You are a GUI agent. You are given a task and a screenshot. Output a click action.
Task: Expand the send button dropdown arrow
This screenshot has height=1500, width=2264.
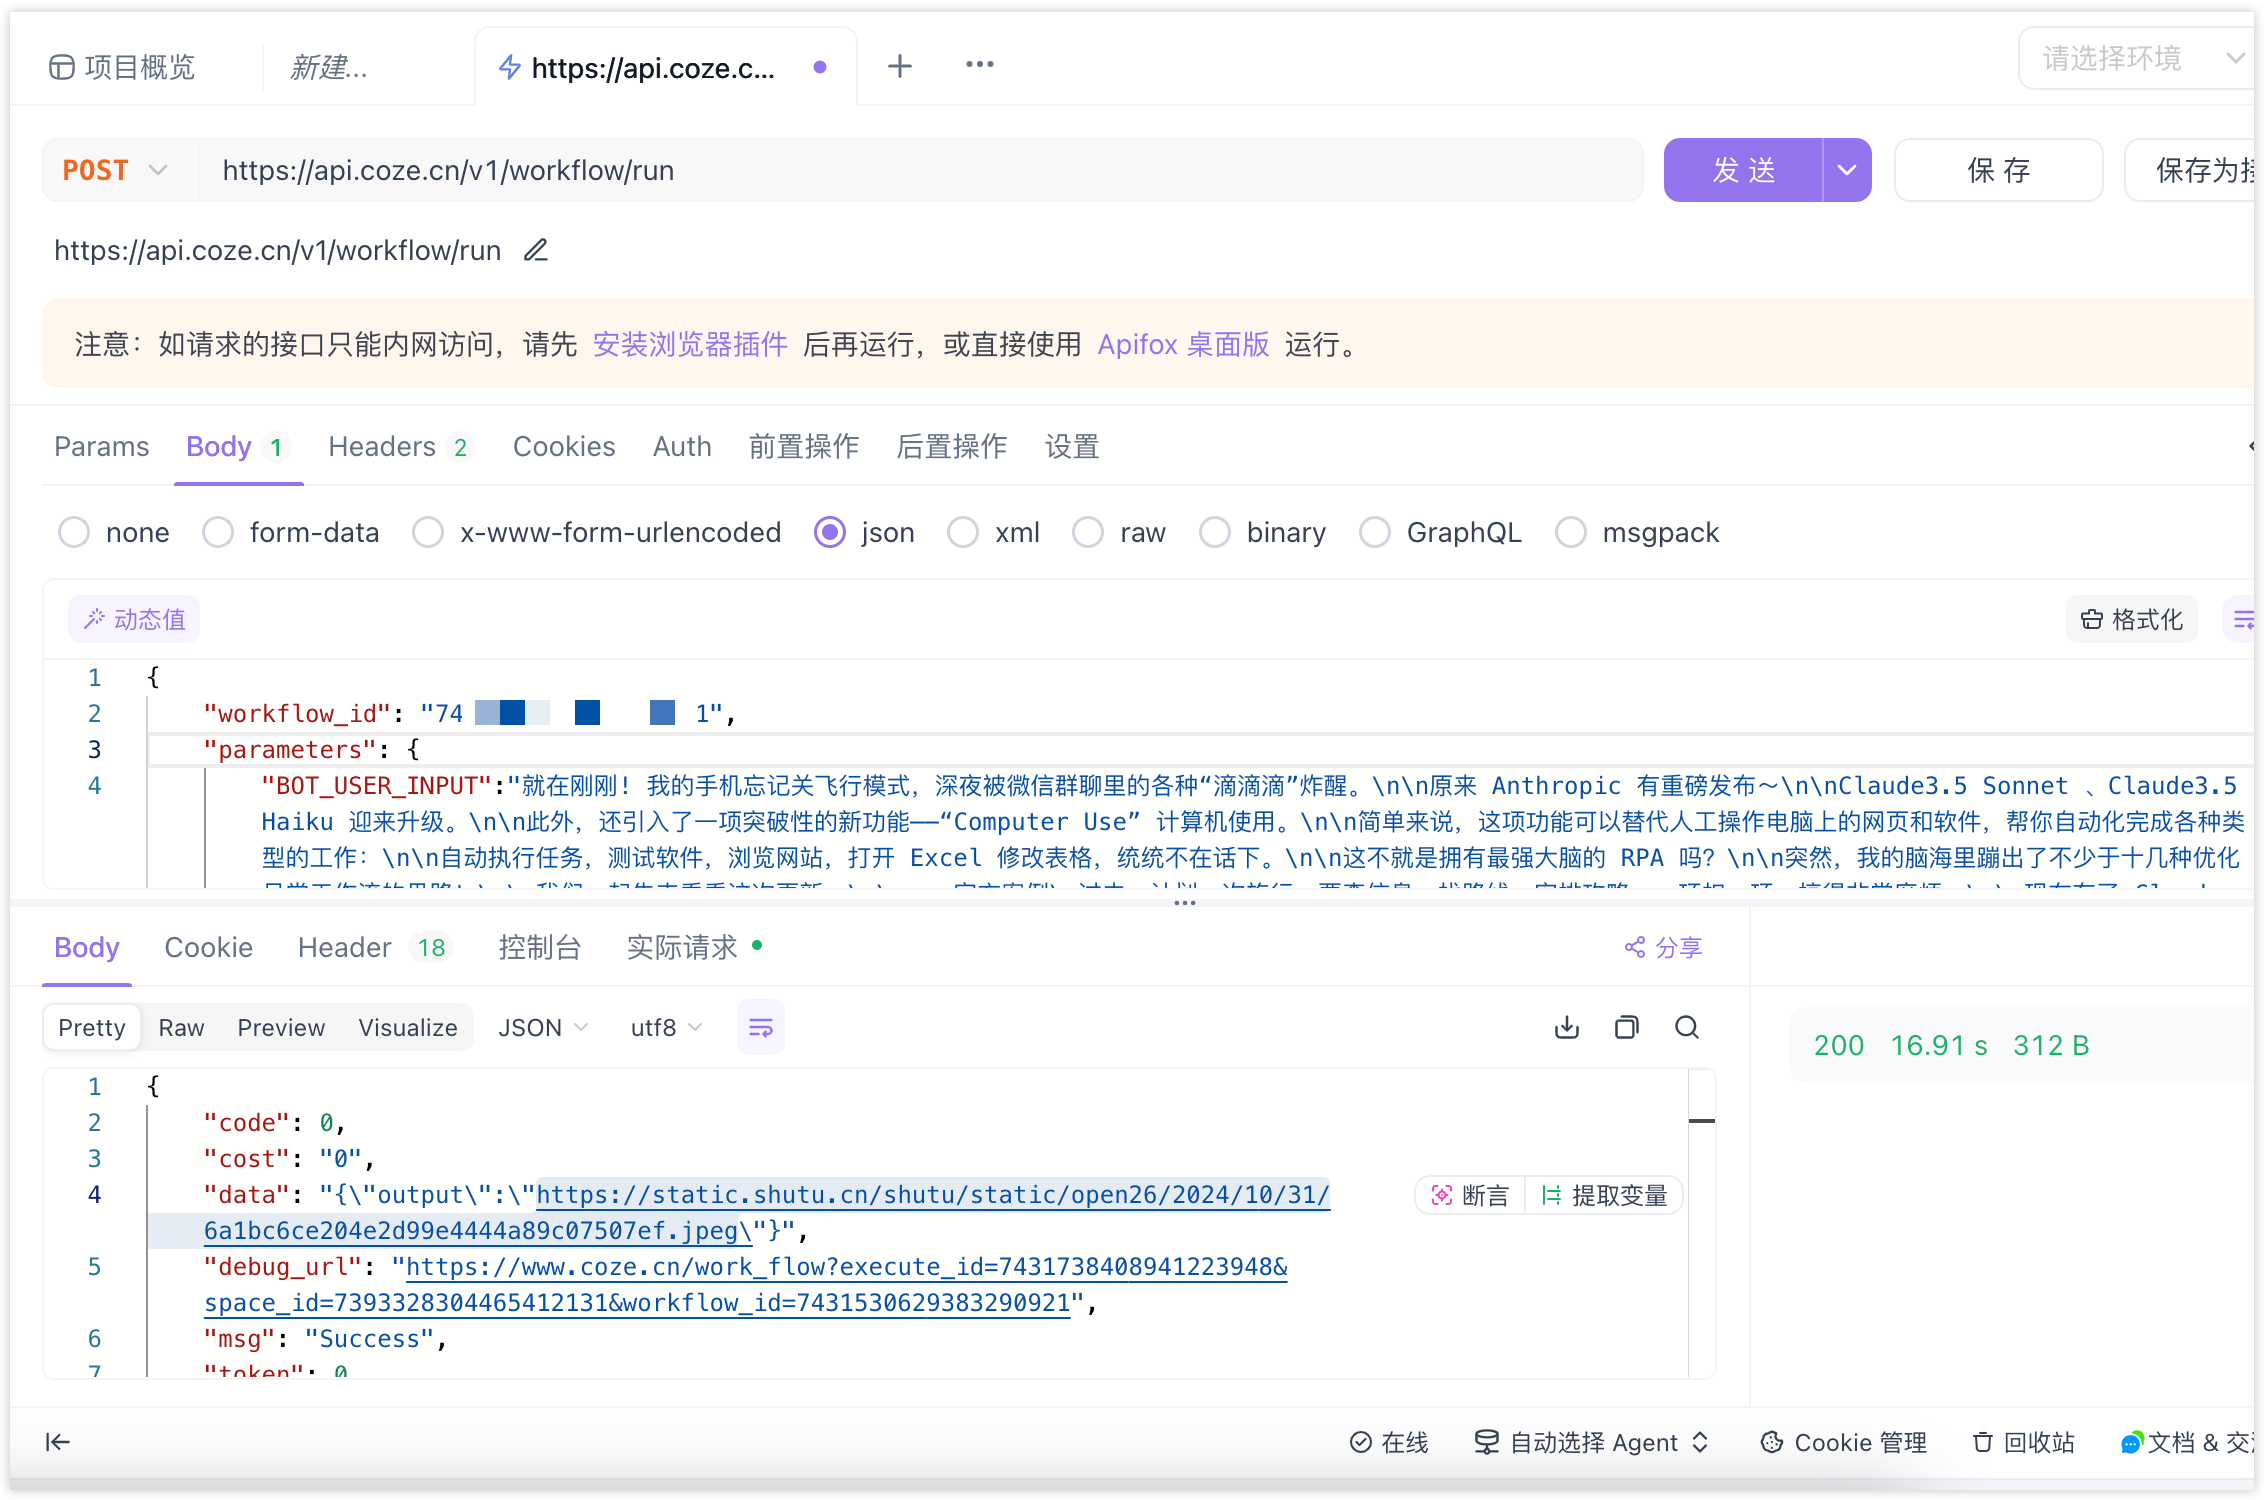[1846, 170]
